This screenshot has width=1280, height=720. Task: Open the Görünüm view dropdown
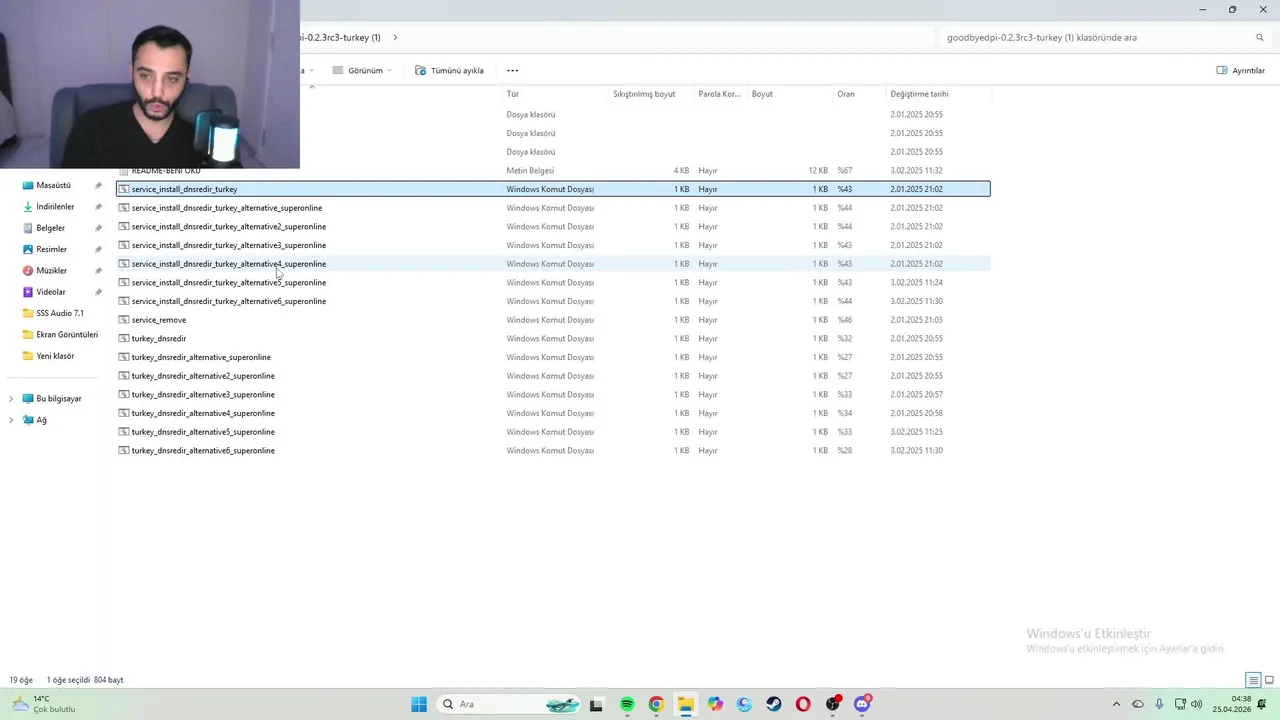coord(362,70)
